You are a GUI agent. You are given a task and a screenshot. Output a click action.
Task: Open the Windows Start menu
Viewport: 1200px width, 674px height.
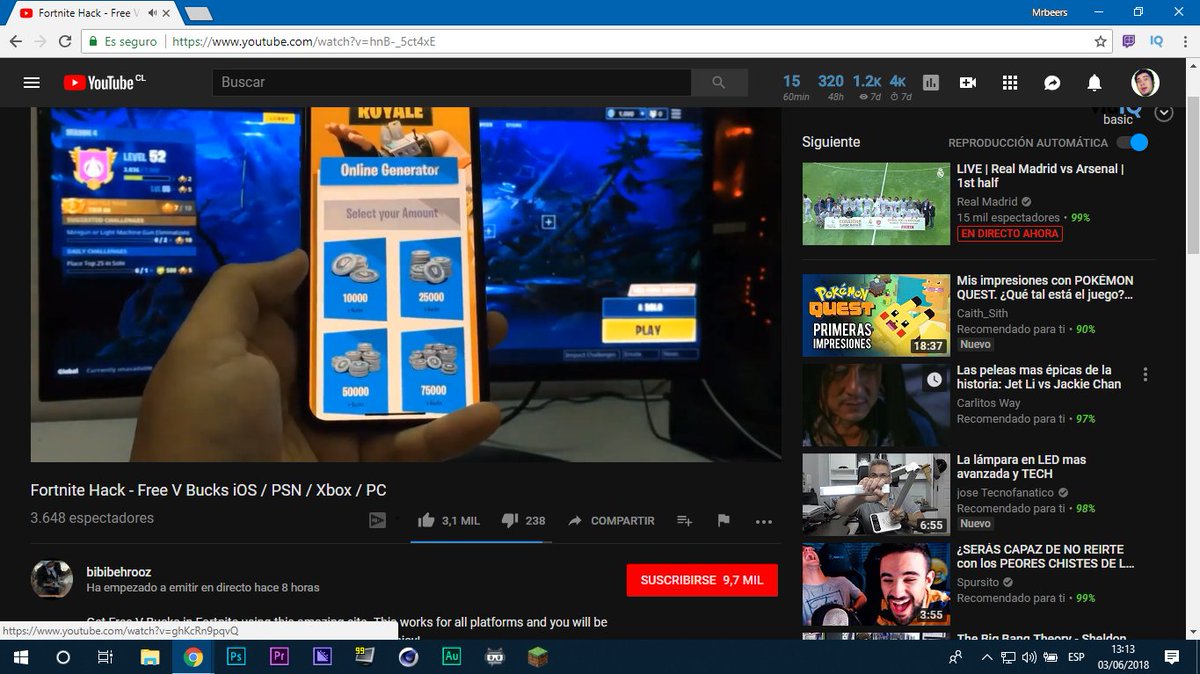click(x=20, y=657)
